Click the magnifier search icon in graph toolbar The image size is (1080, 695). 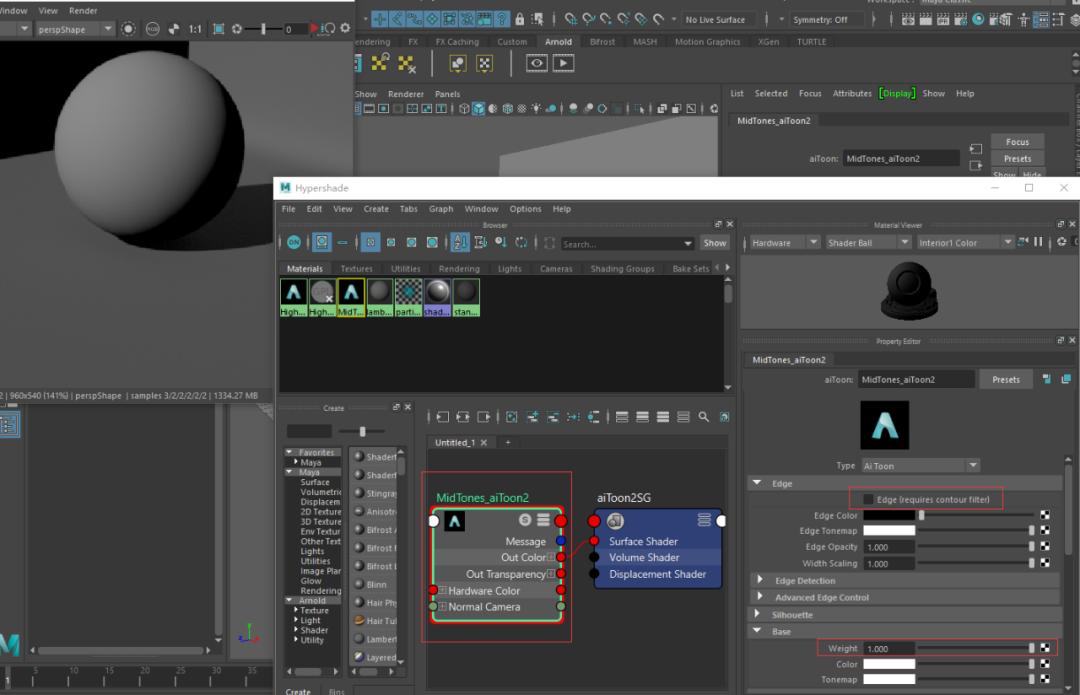tap(703, 417)
